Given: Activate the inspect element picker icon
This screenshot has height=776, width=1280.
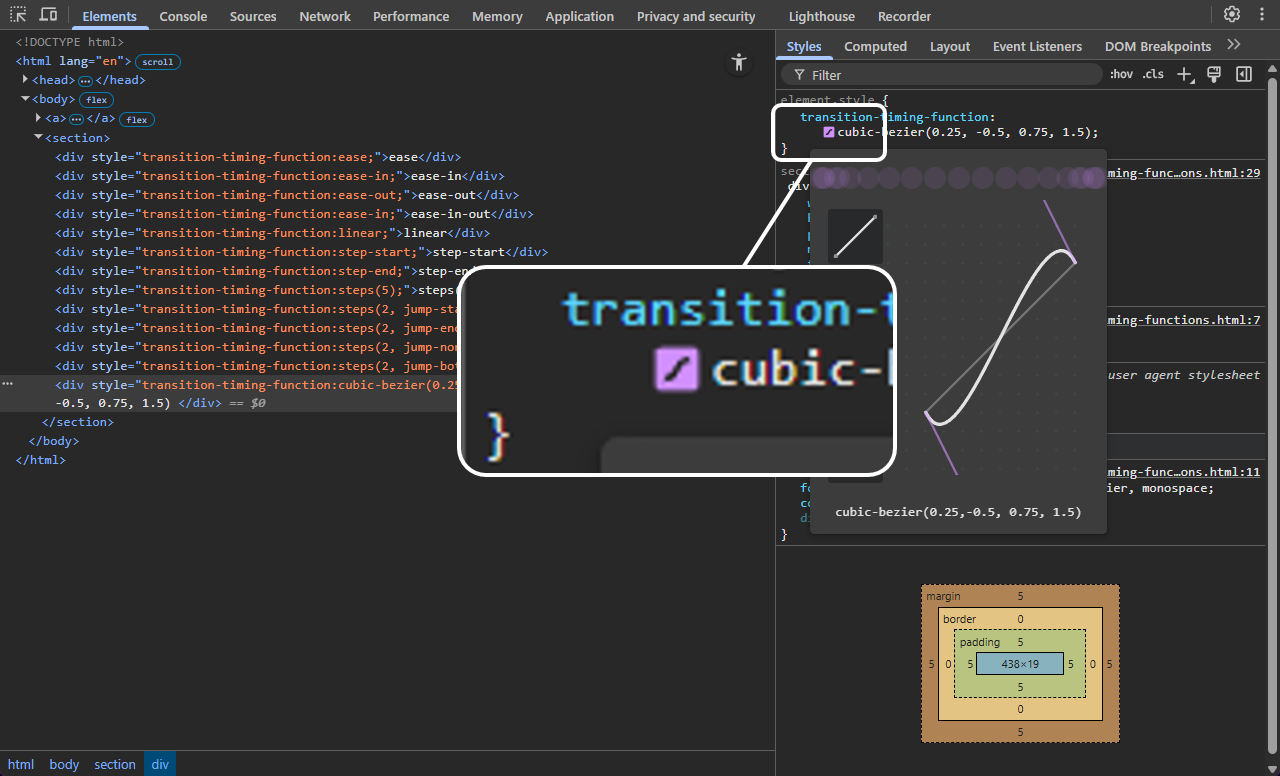Looking at the screenshot, I should click(x=18, y=15).
